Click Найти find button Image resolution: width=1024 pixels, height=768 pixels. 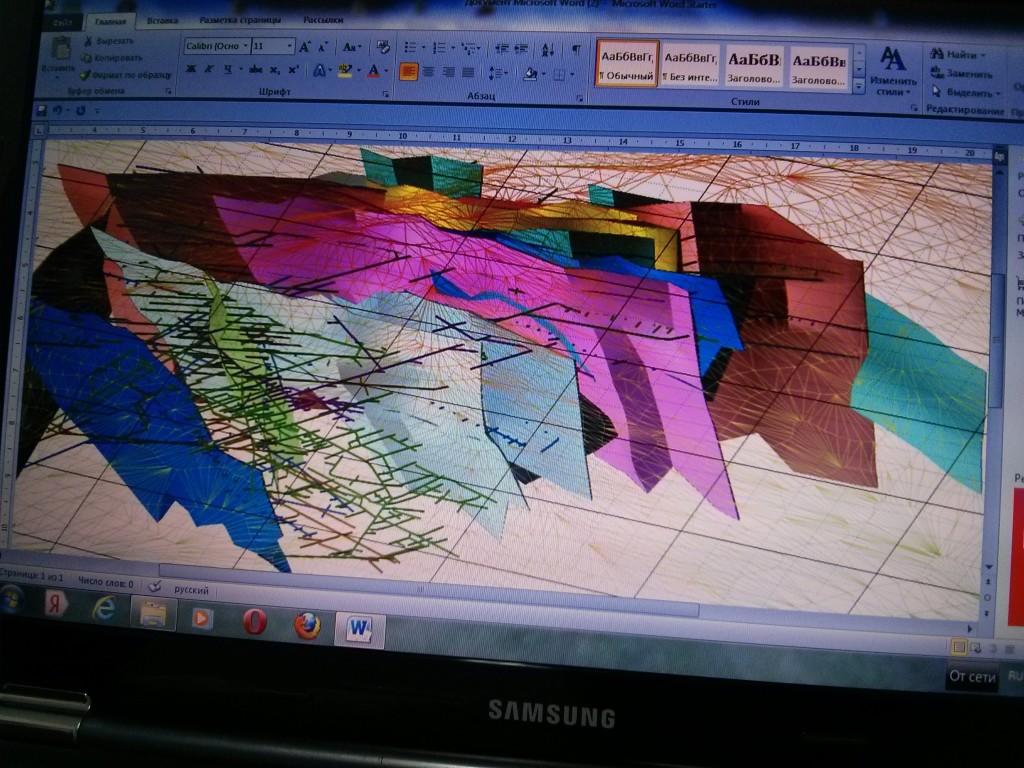(x=957, y=55)
